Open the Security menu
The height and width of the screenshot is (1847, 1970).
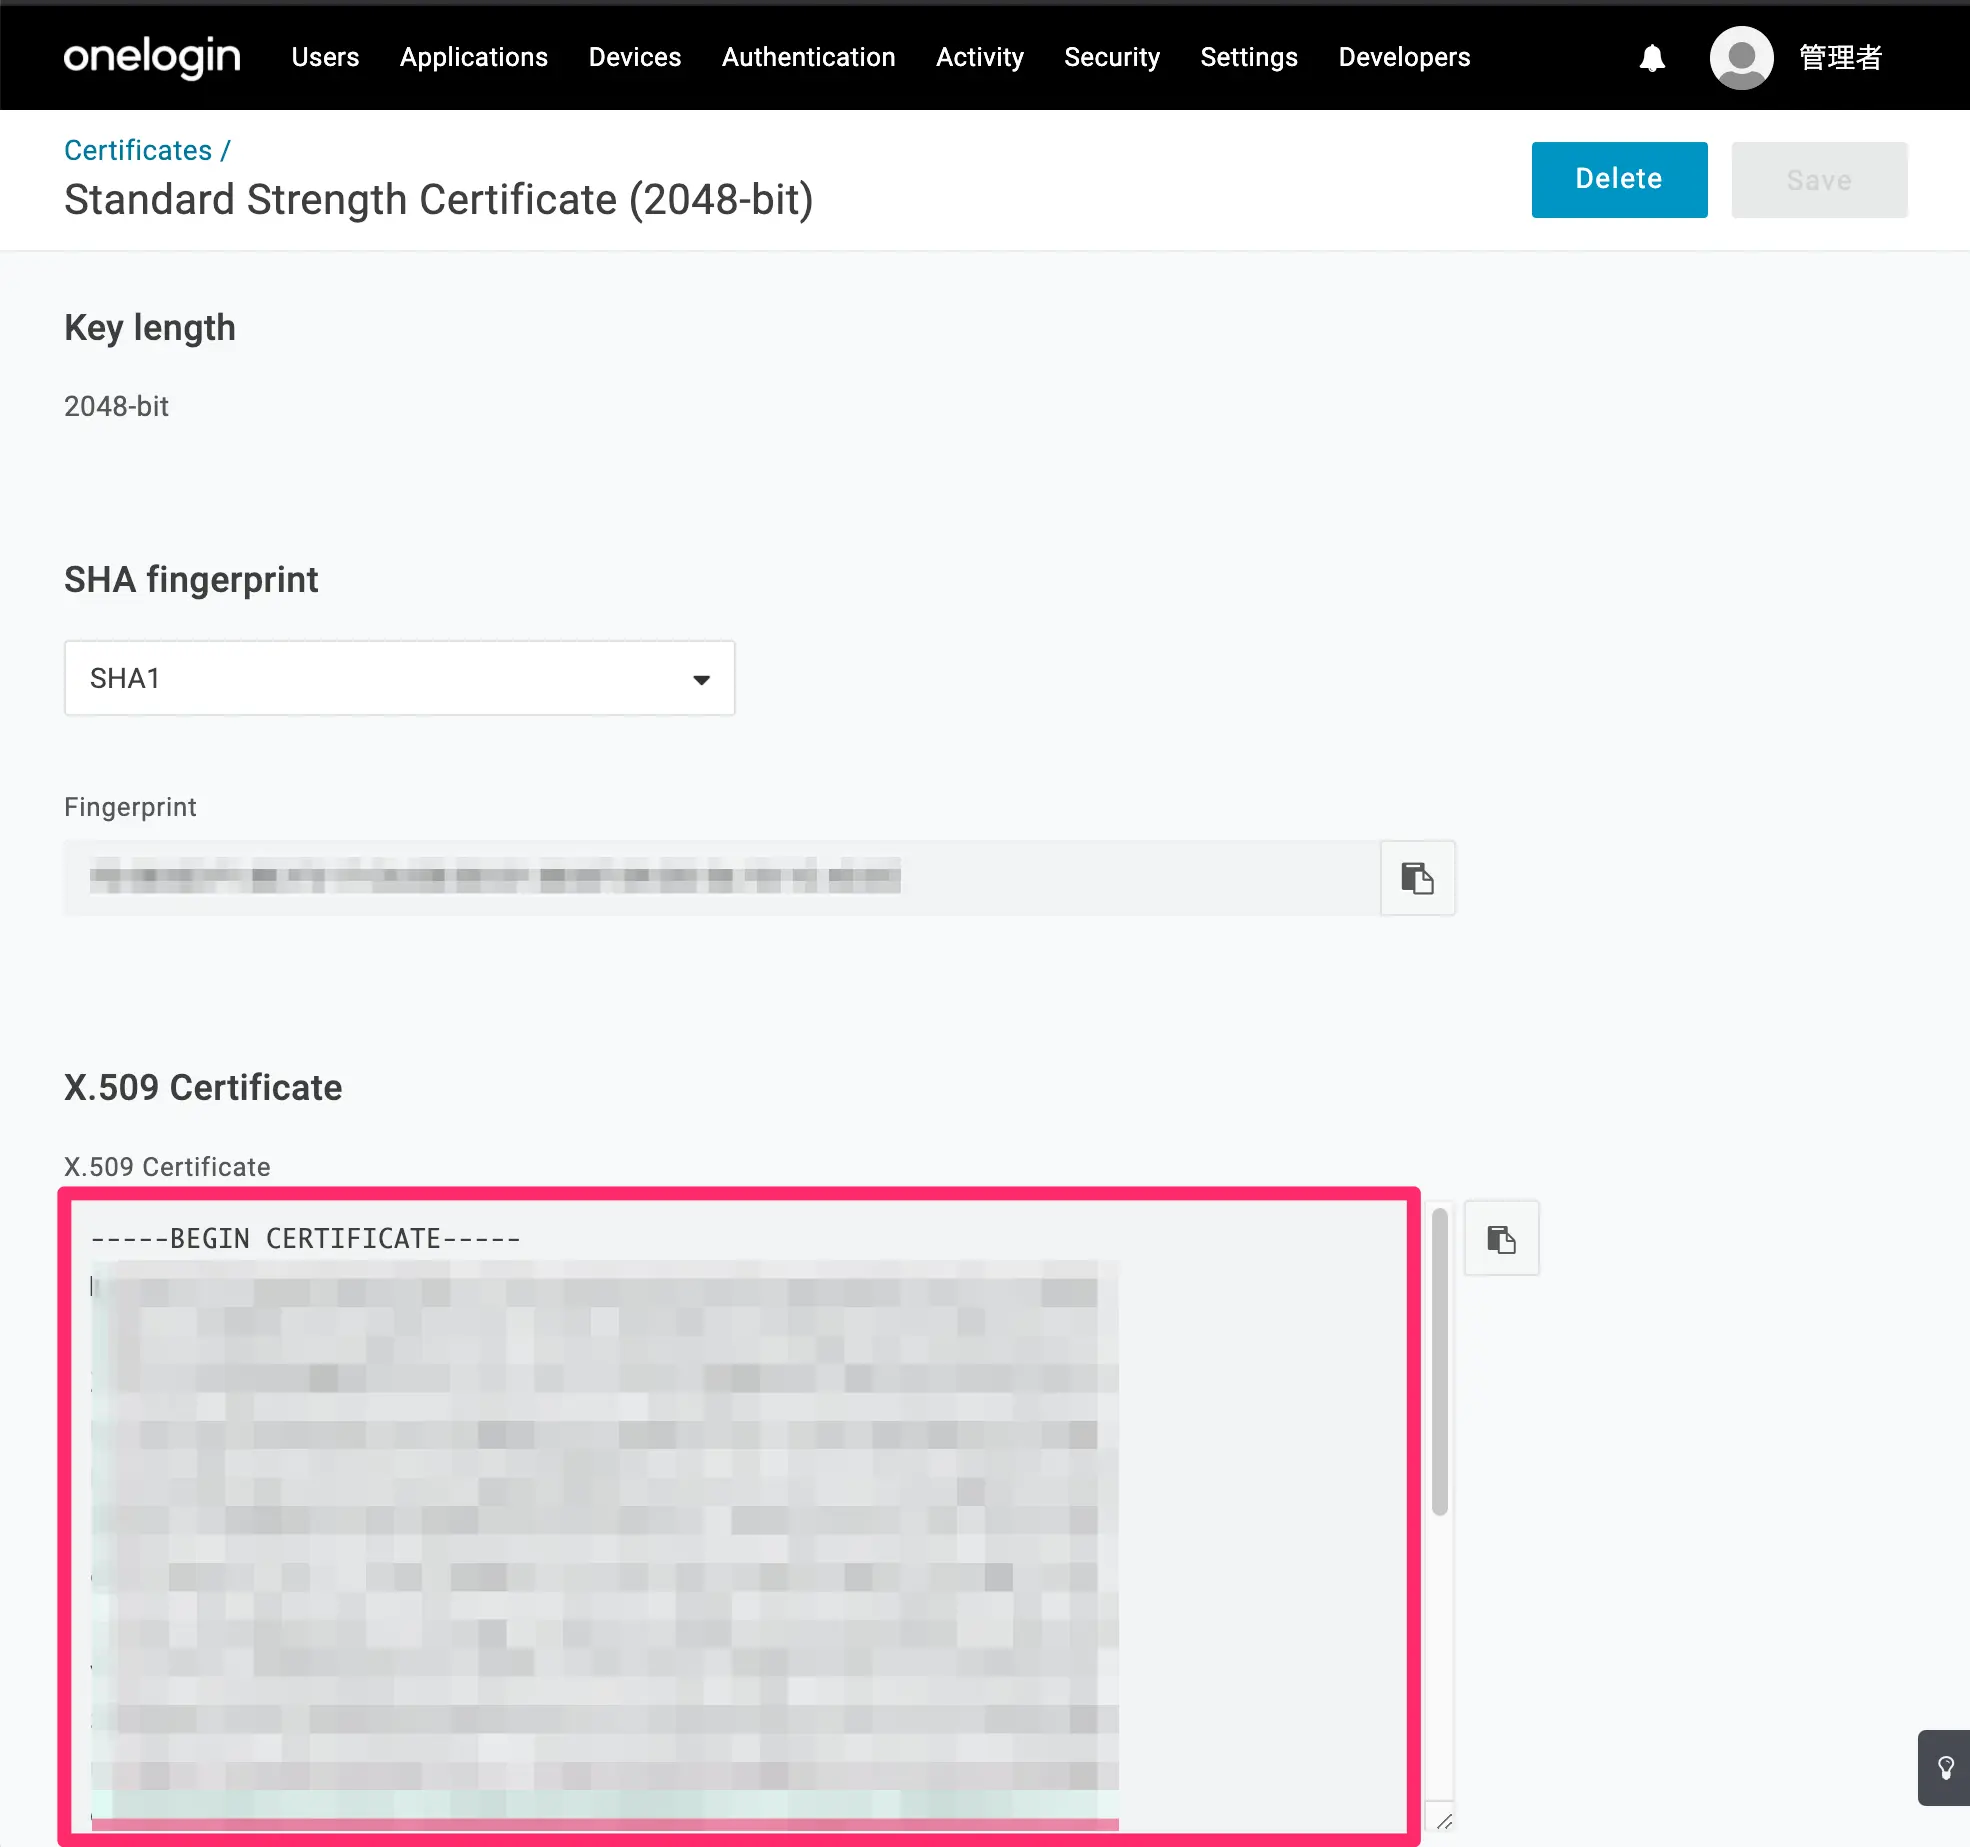point(1111,57)
